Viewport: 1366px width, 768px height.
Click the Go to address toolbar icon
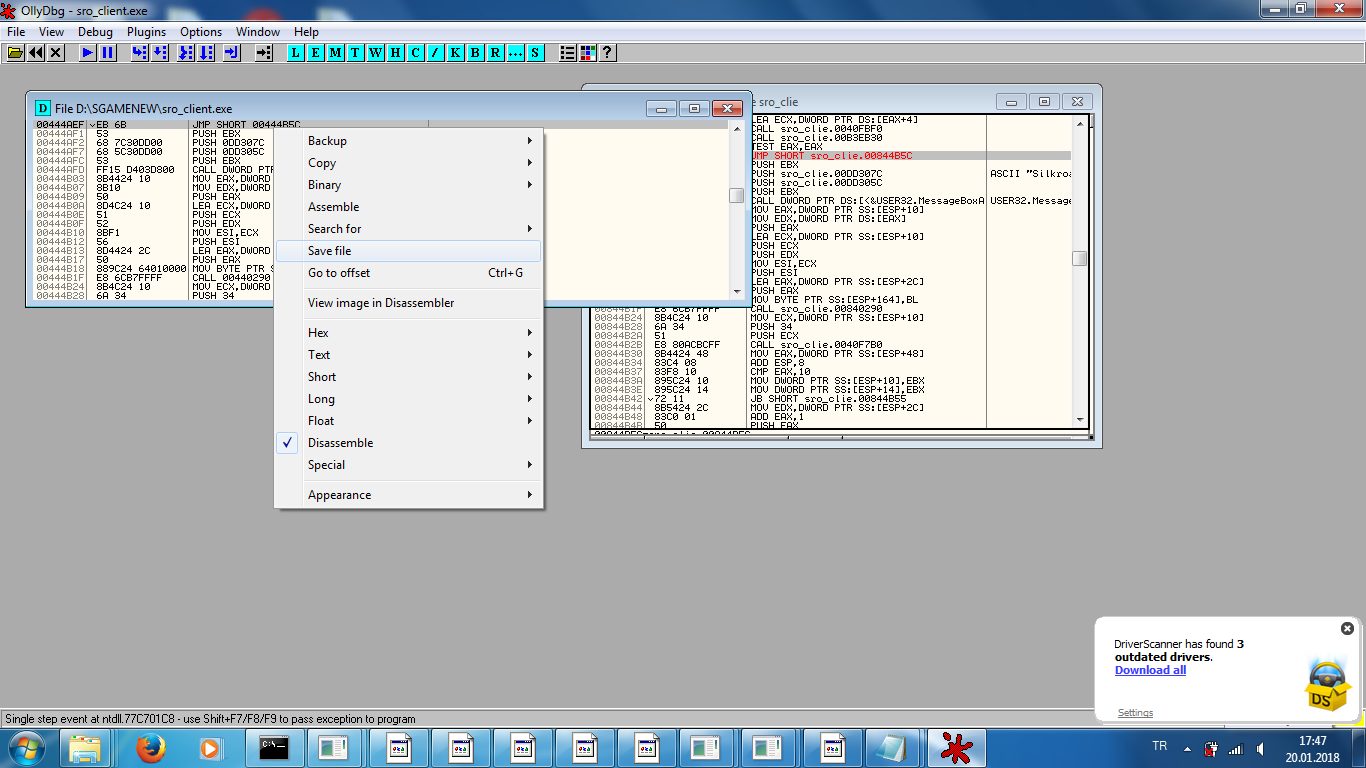[x=264, y=52]
